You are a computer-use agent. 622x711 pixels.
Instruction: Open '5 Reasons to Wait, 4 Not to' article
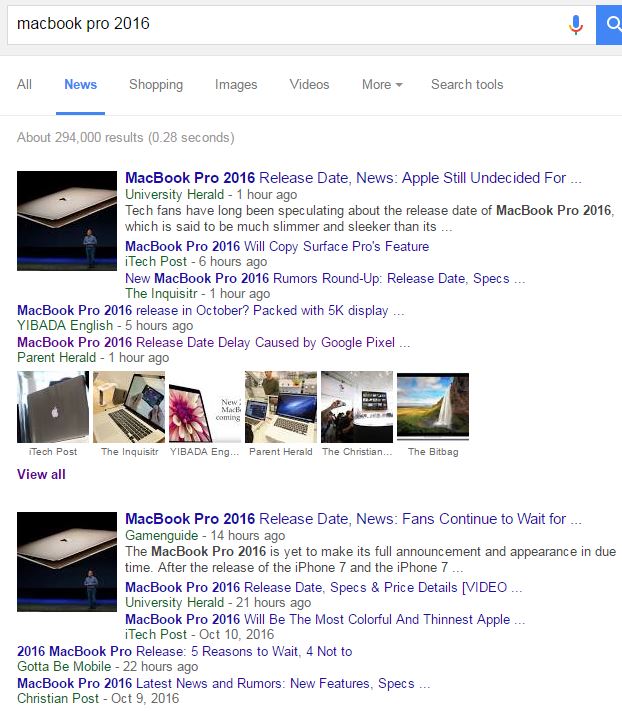[185, 651]
